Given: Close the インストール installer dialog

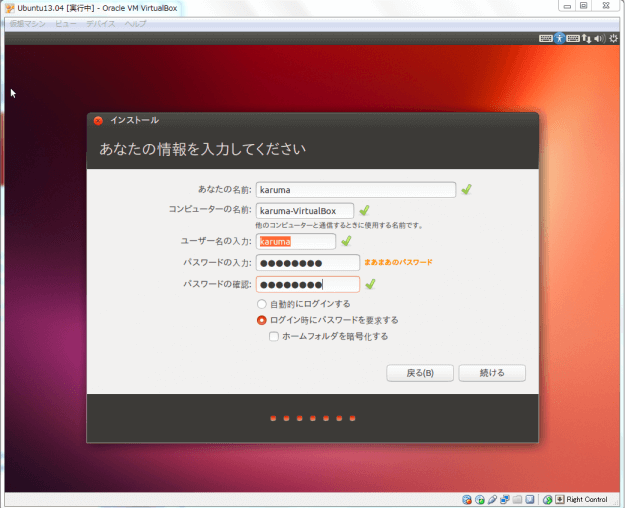Looking at the screenshot, I should tap(98, 121).
